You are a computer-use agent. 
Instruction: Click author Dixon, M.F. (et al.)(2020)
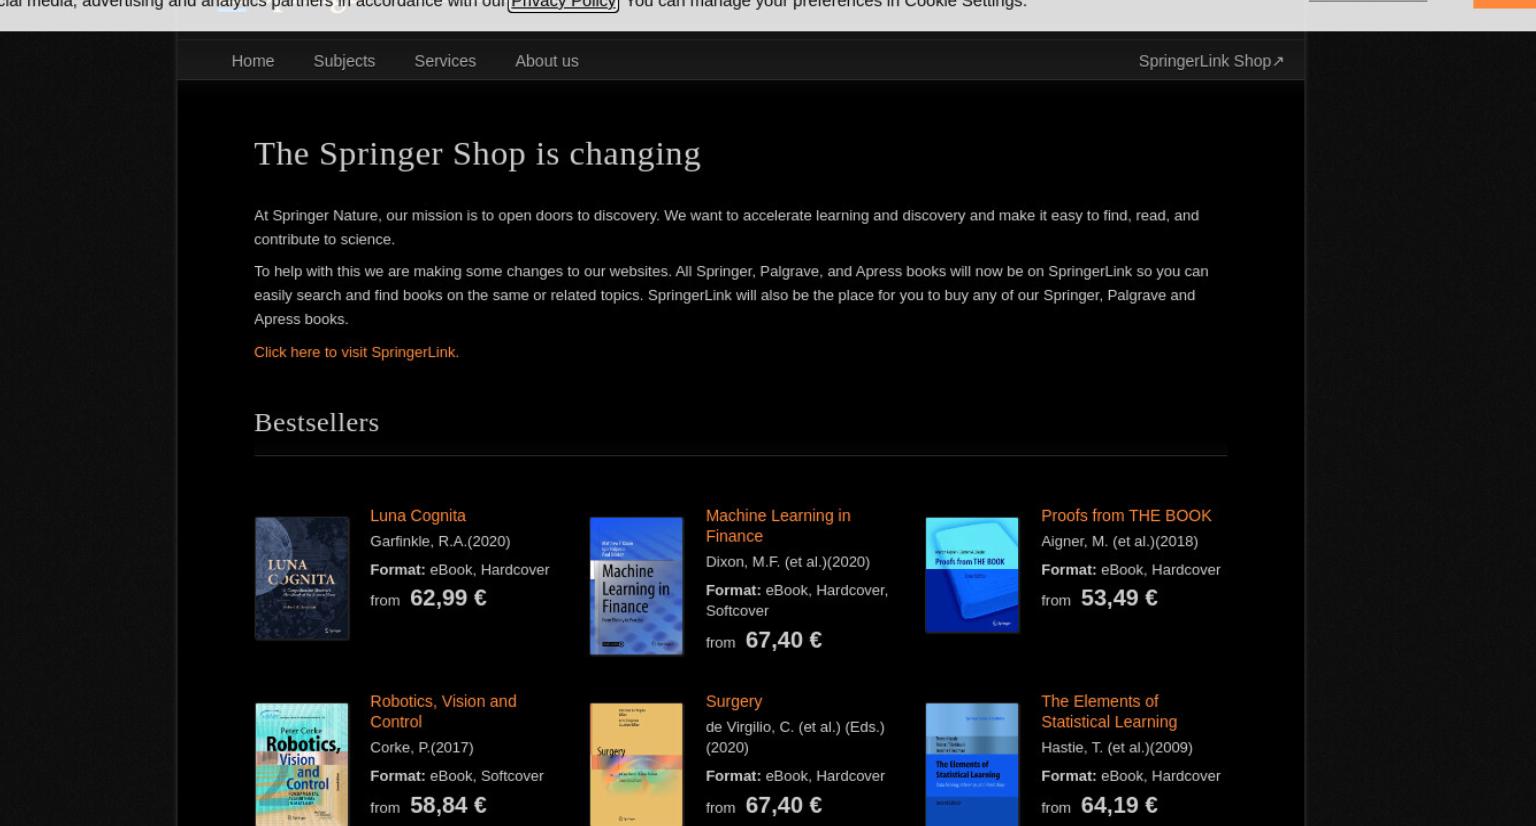787,562
